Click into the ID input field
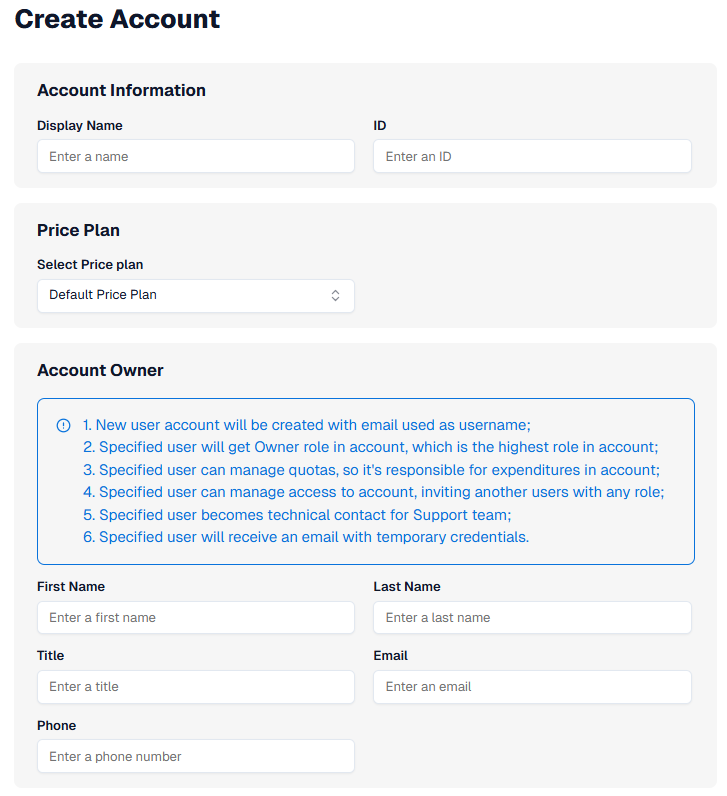The image size is (727, 796). [x=532, y=156]
